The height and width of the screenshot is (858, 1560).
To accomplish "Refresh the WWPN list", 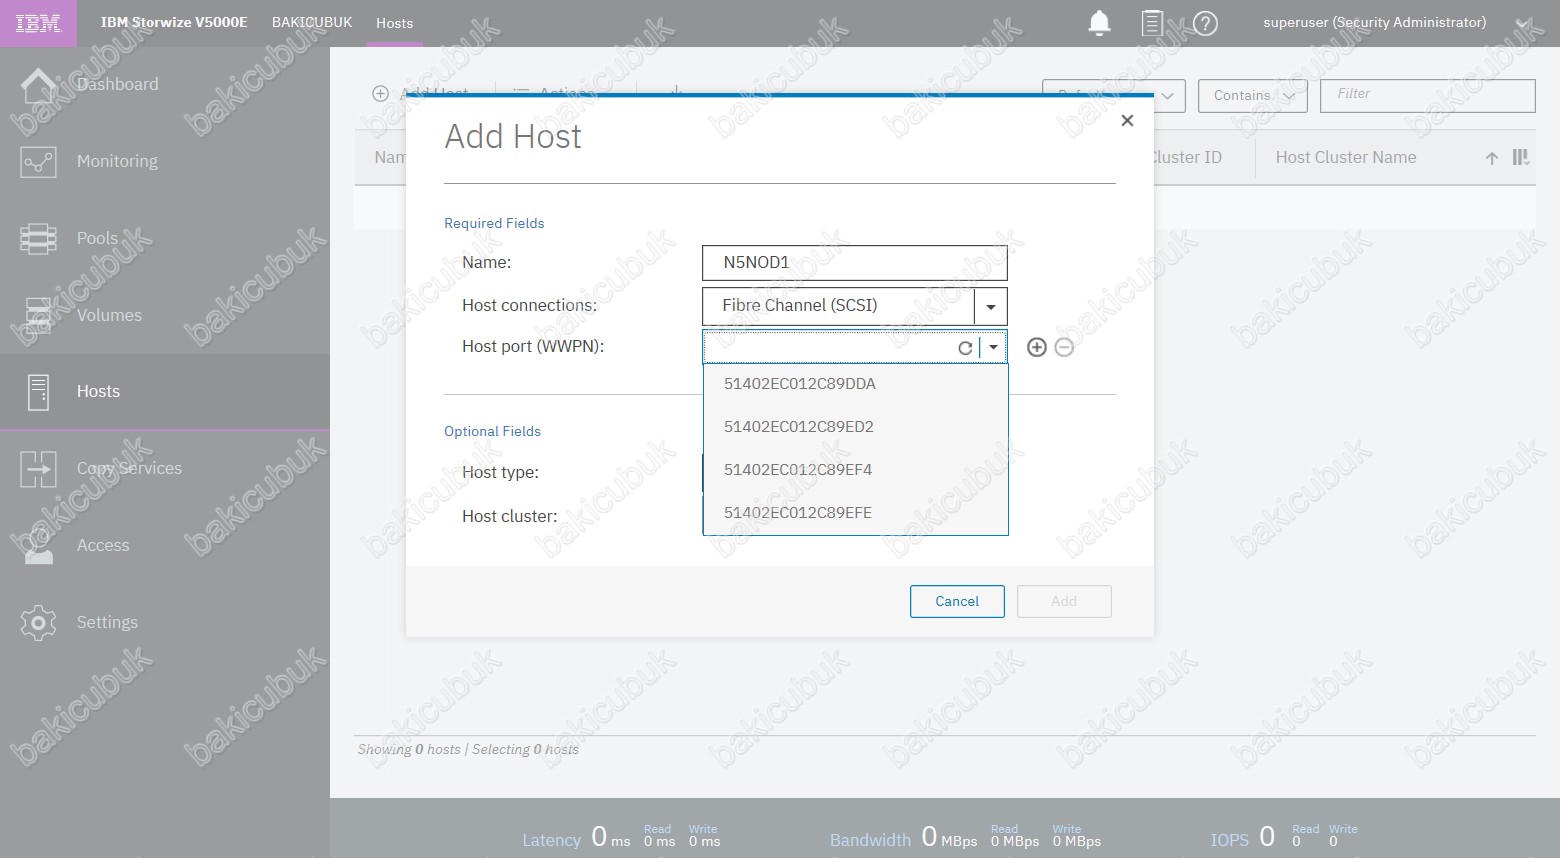I will pyautogui.click(x=965, y=348).
